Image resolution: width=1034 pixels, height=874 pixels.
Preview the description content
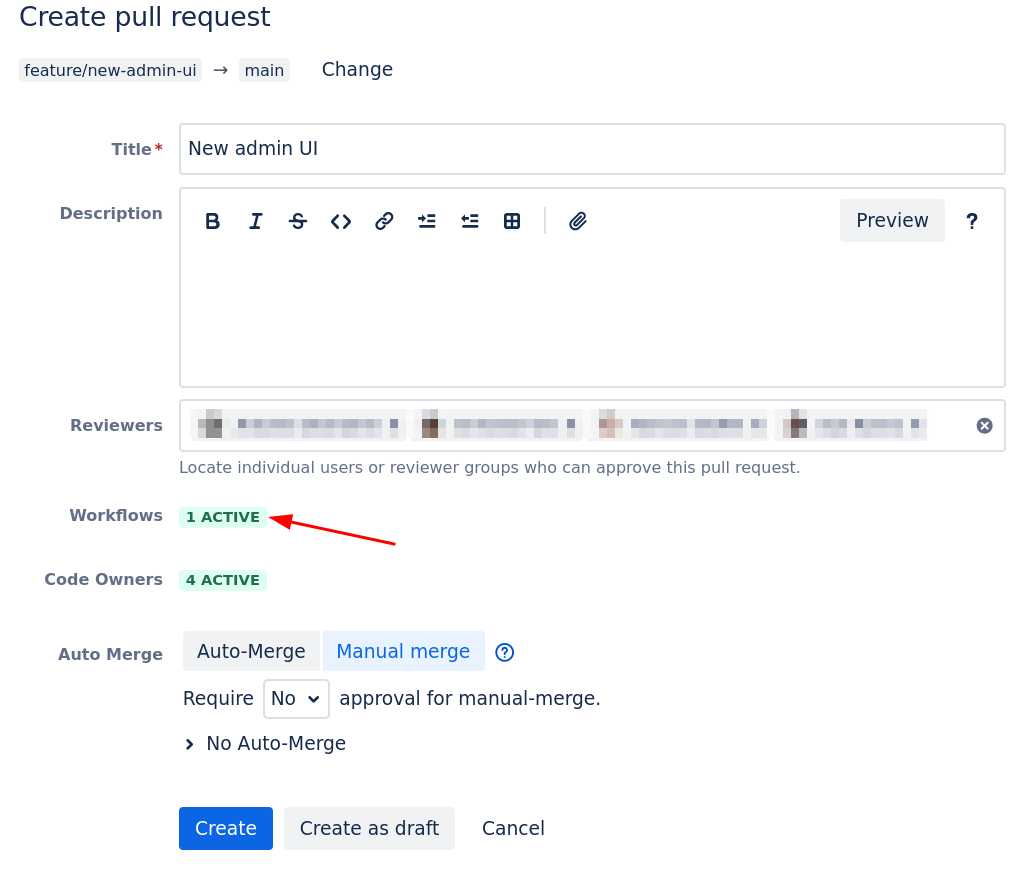pos(892,221)
